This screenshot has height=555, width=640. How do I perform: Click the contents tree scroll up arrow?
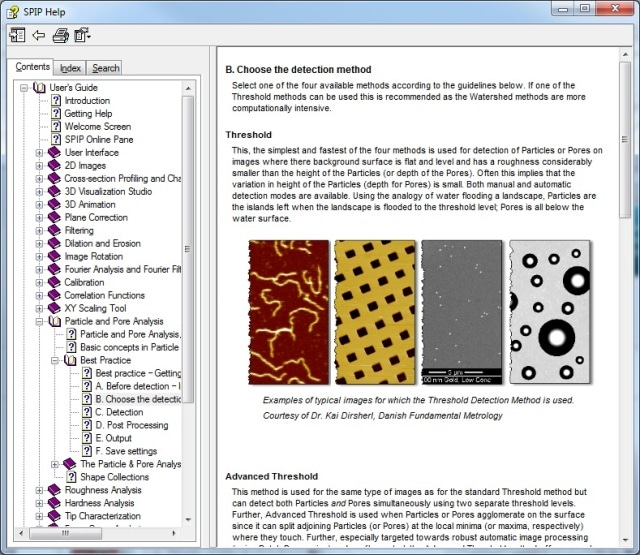coord(188,88)
